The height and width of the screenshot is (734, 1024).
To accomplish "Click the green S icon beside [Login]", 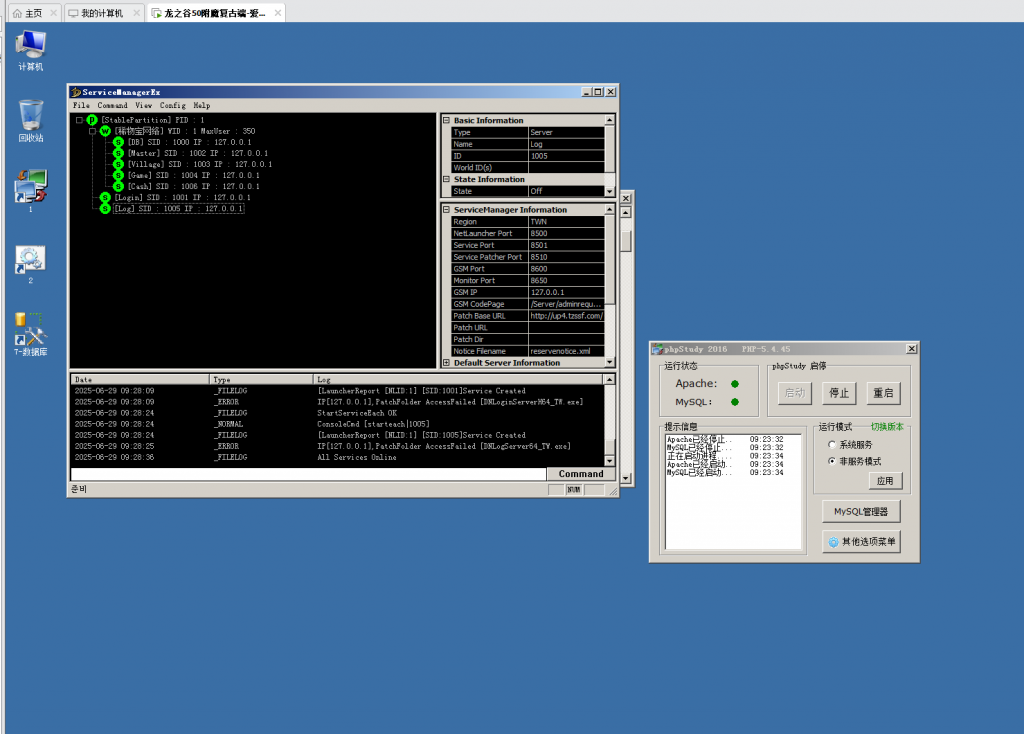I will [105, 198].
